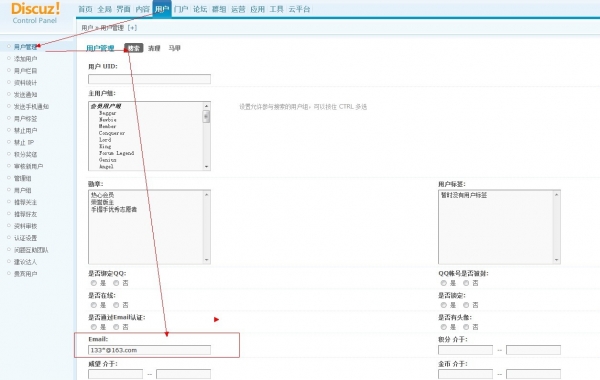Choose 否 for 是否在线
The width and height of the screenshot is (600, 380).
116,305
